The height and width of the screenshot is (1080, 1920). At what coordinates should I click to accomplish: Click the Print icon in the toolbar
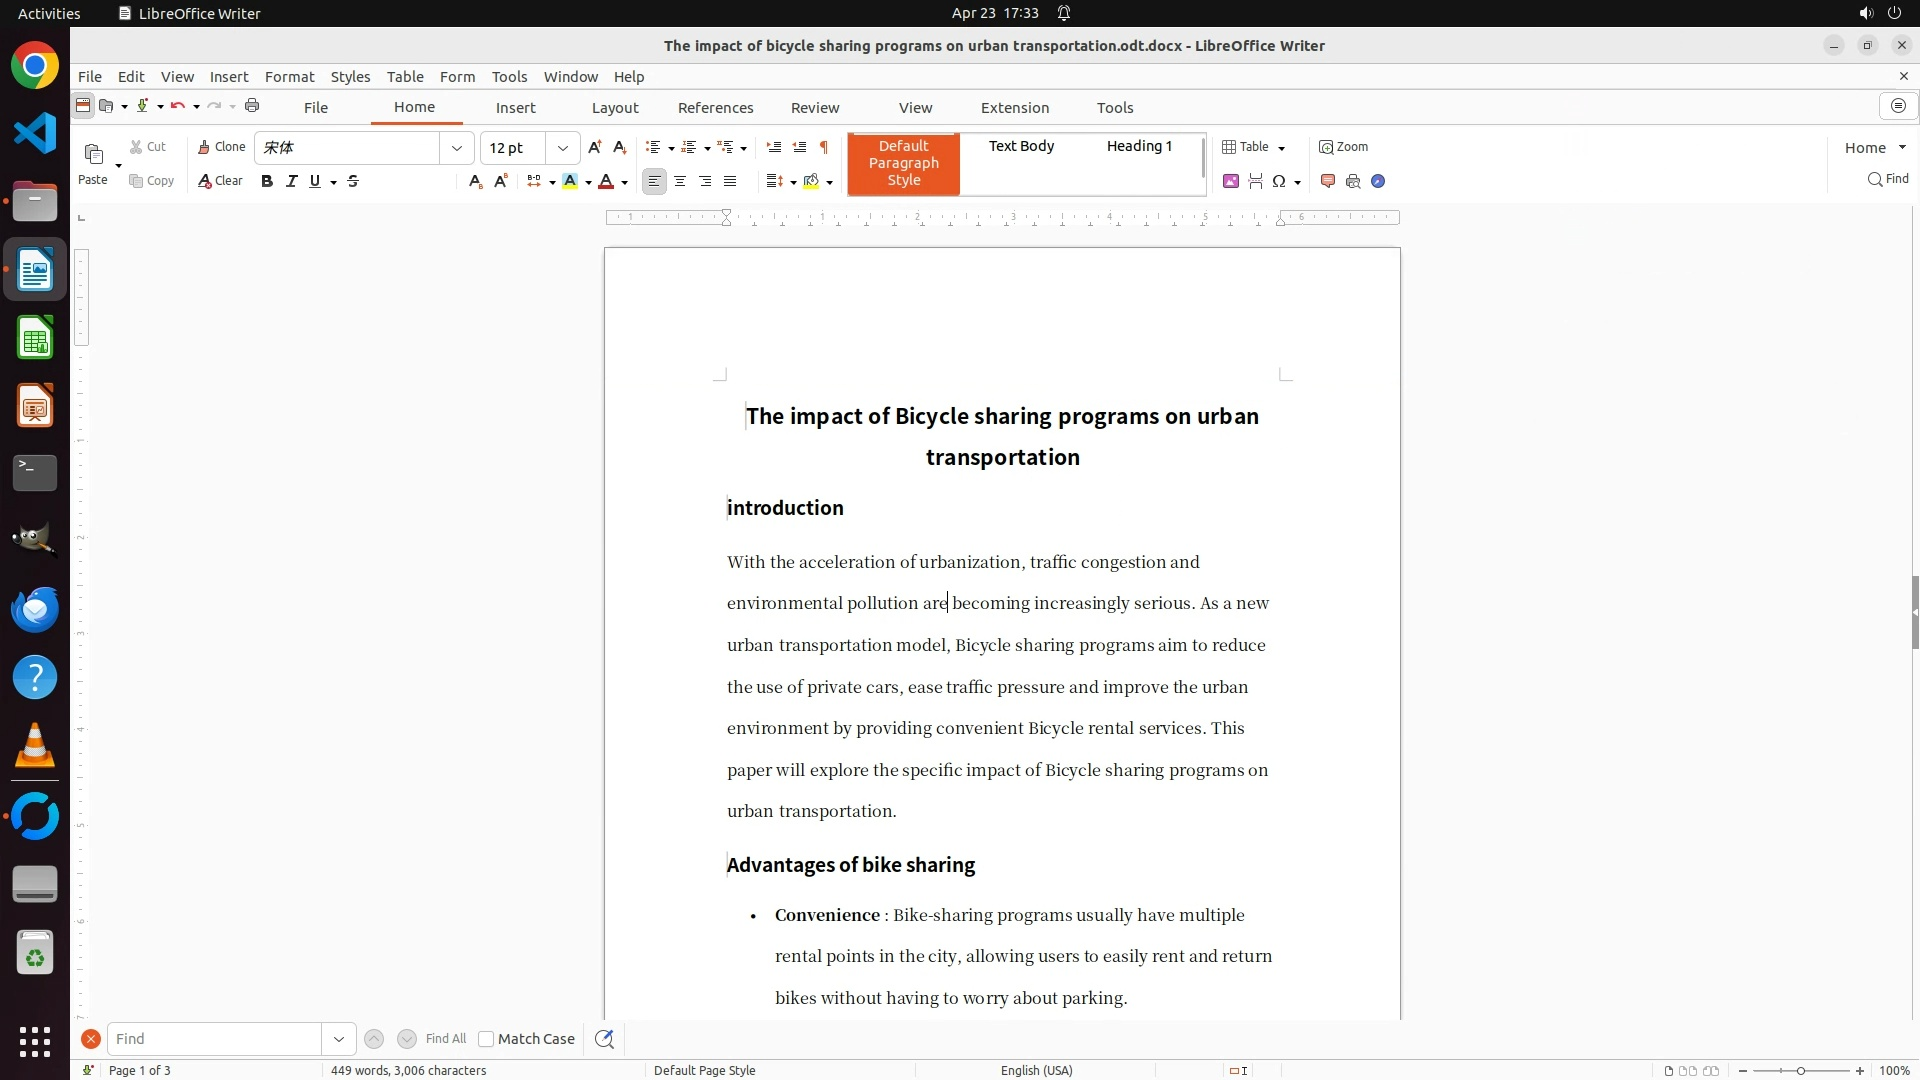point(252,106)
